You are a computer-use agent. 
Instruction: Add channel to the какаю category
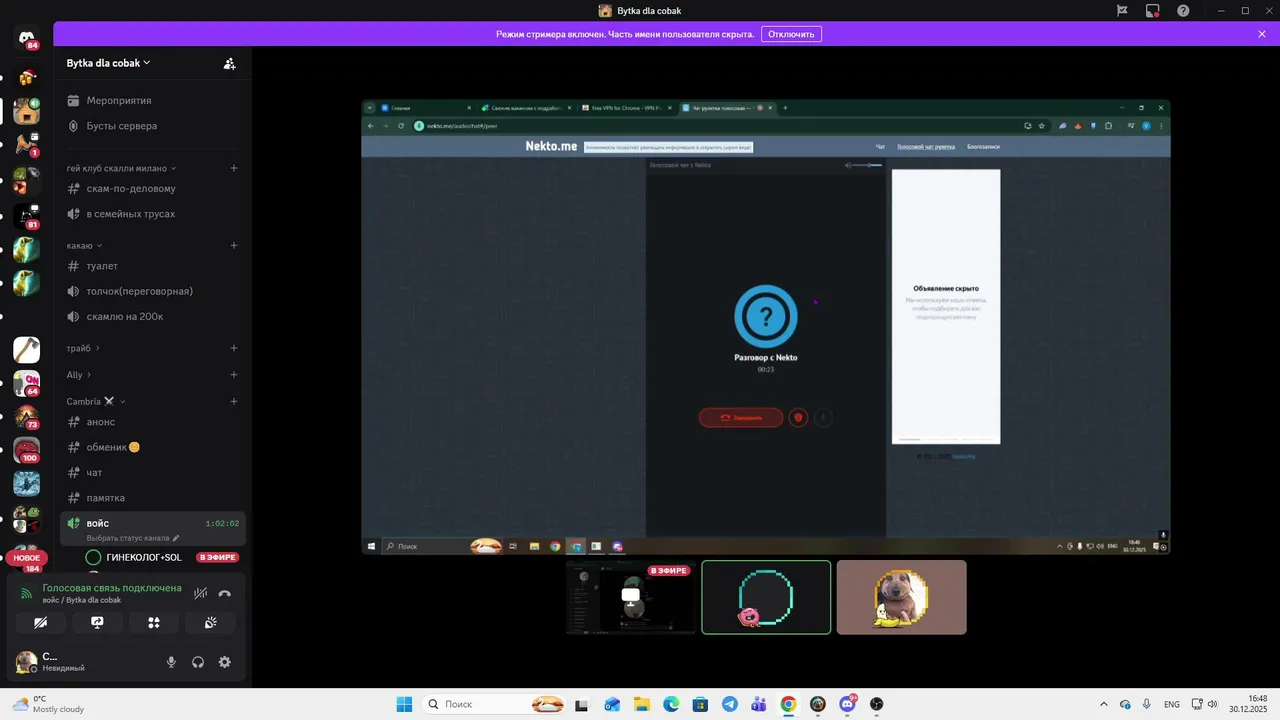(x=234, y=245)
